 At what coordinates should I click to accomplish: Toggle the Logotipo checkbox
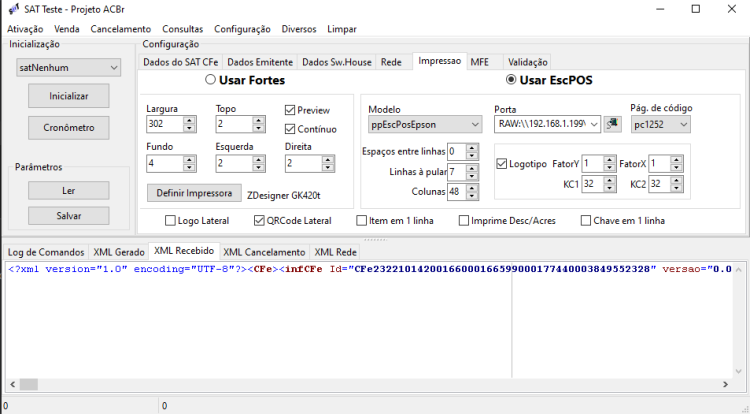[501, 163]
